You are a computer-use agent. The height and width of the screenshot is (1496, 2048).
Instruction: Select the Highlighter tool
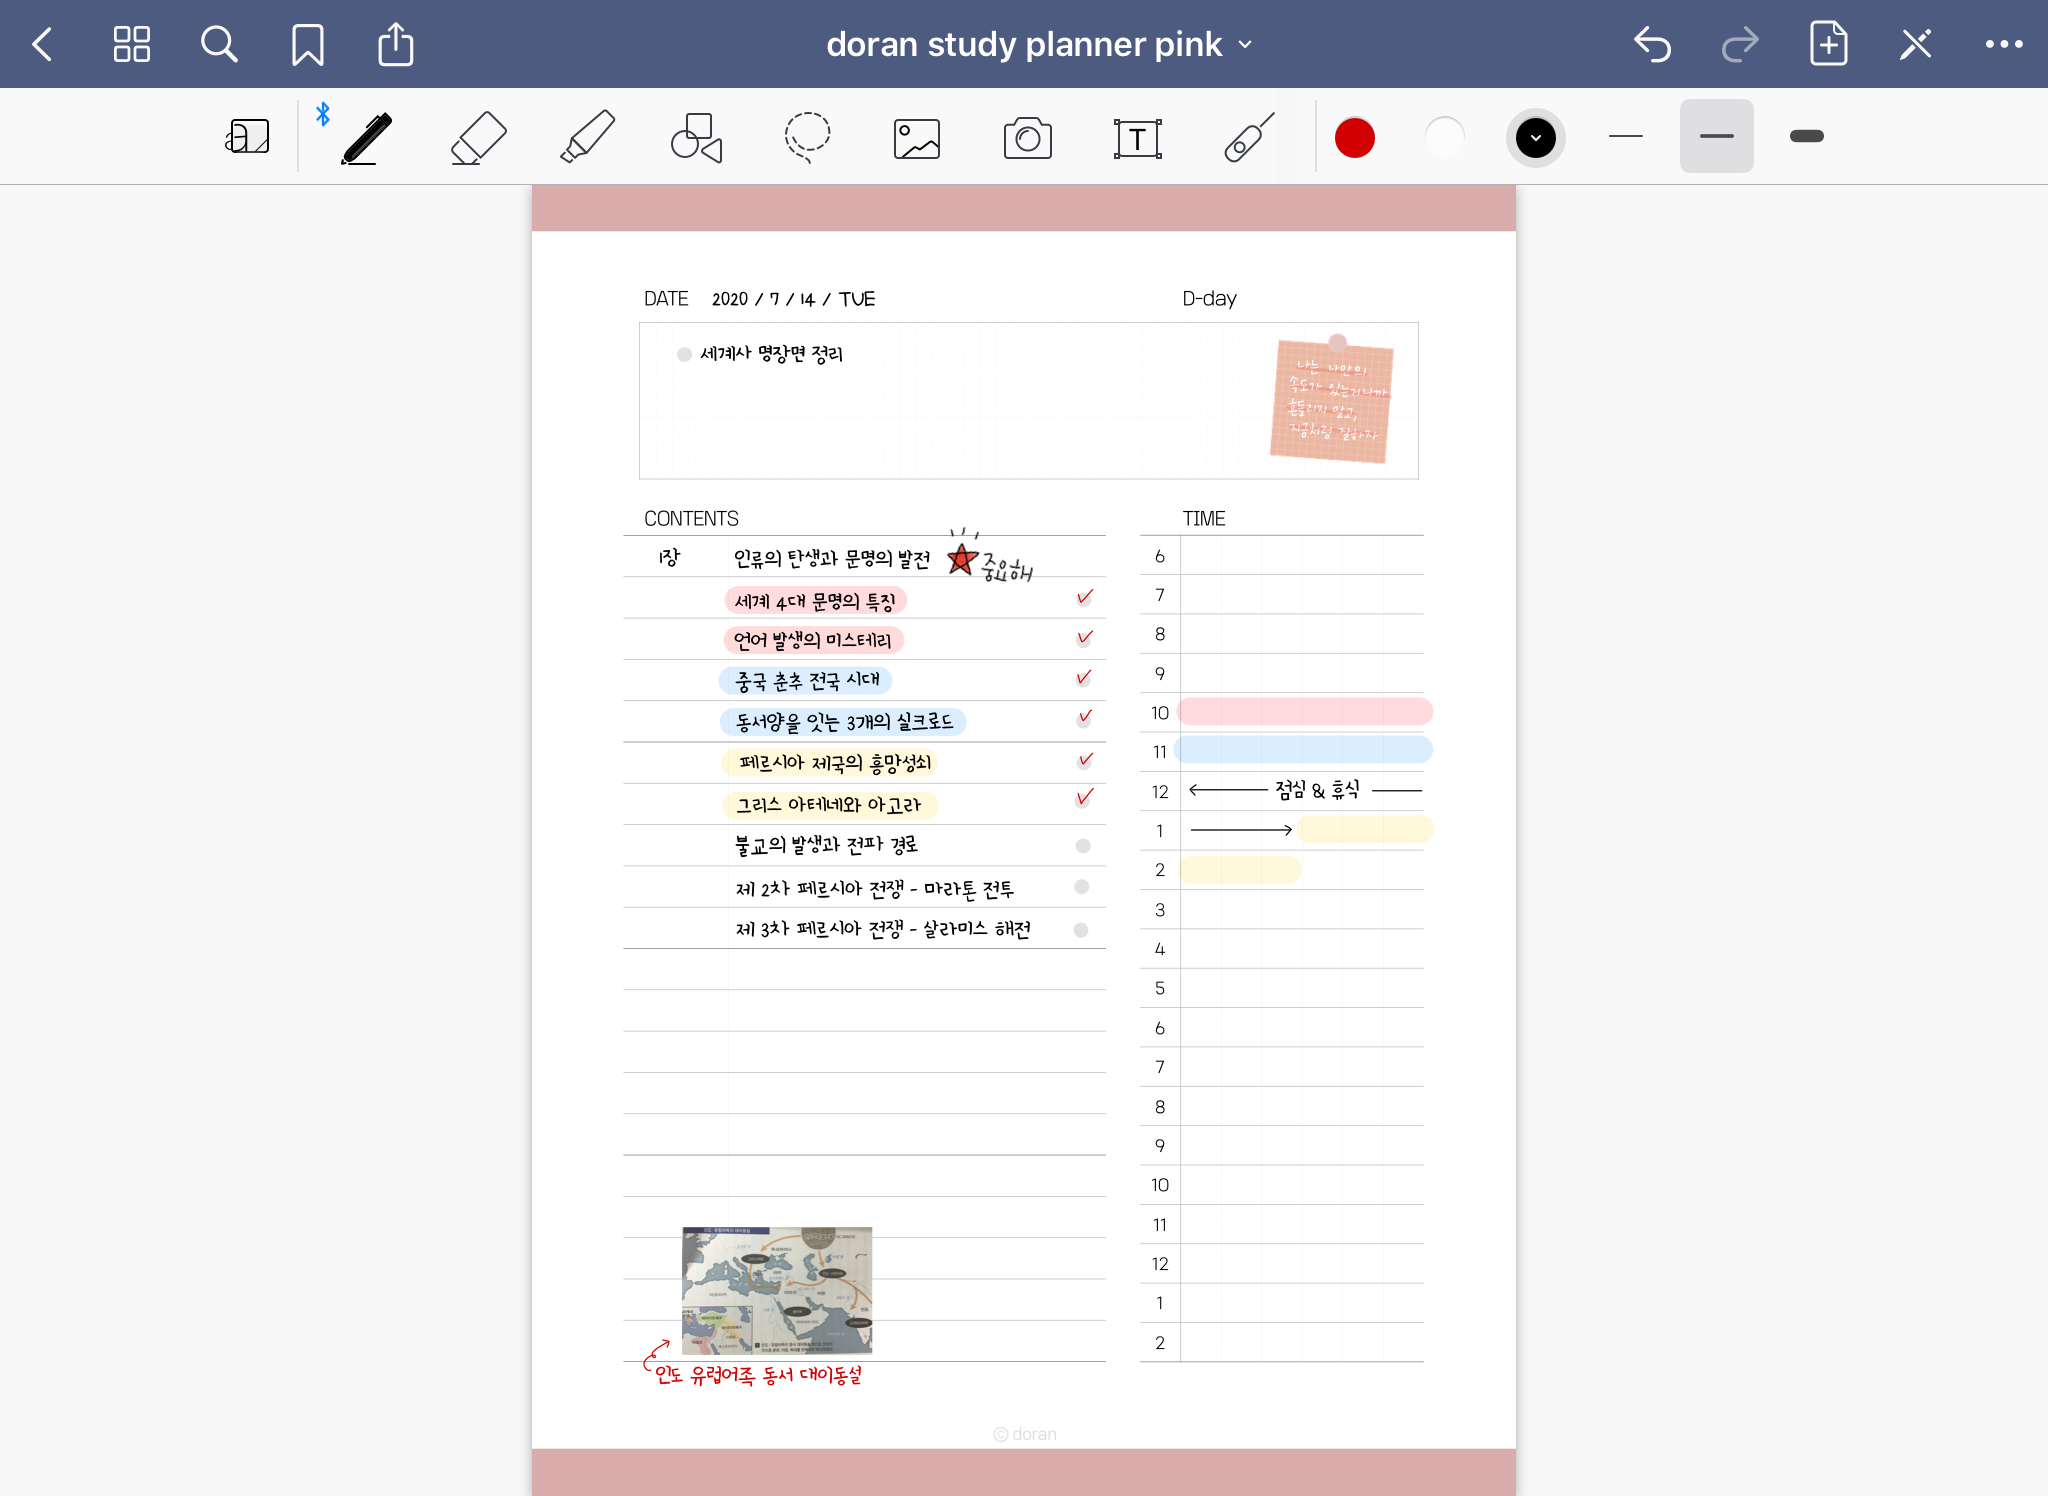(x=587, y=137)
